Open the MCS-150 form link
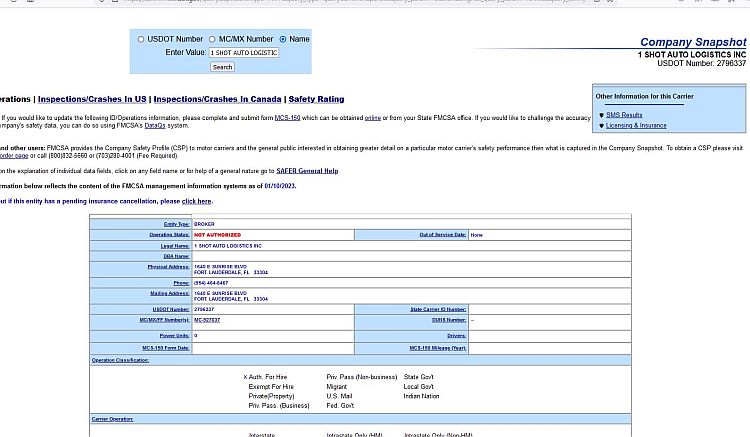 coord(287,118)
